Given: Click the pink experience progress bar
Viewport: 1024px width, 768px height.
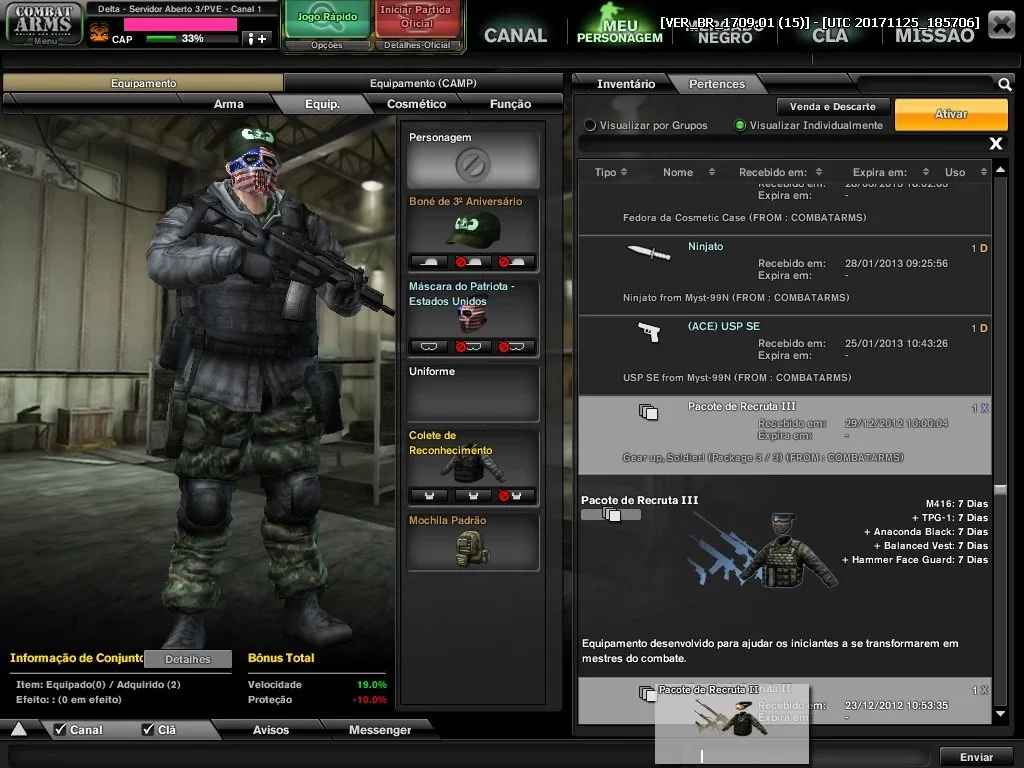Looking at the screenshot, I should 180,24.
